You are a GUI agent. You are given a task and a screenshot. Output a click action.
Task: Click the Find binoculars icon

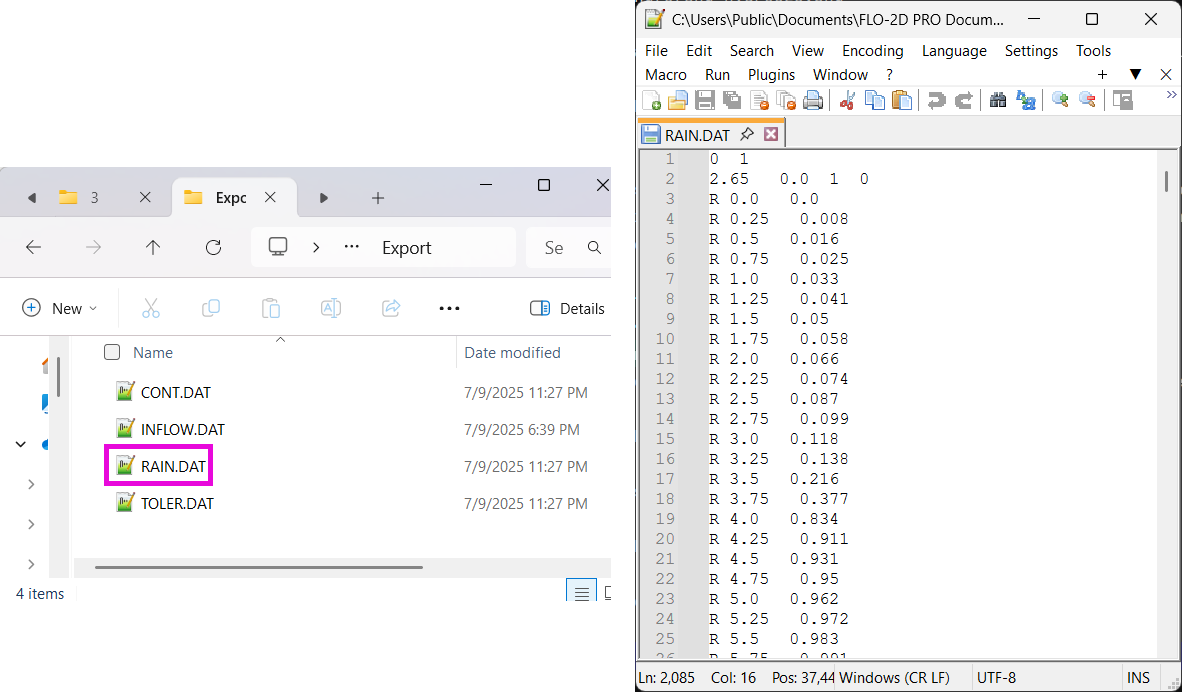(998, 100)
